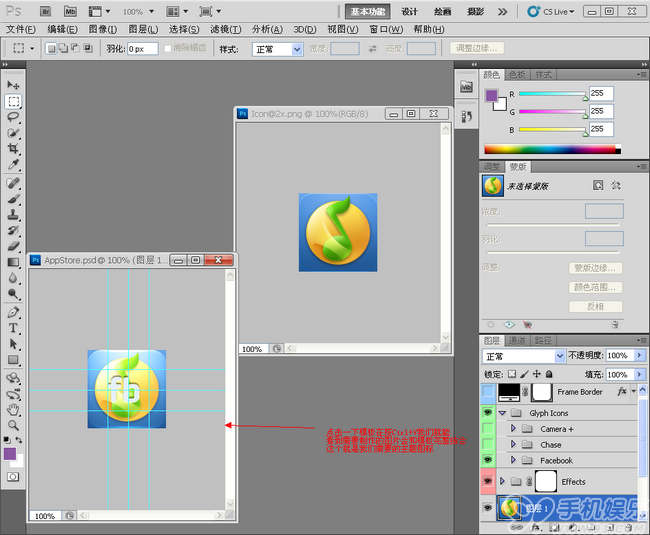Select the 基本功能 workspace button

(x=368, y=12)
